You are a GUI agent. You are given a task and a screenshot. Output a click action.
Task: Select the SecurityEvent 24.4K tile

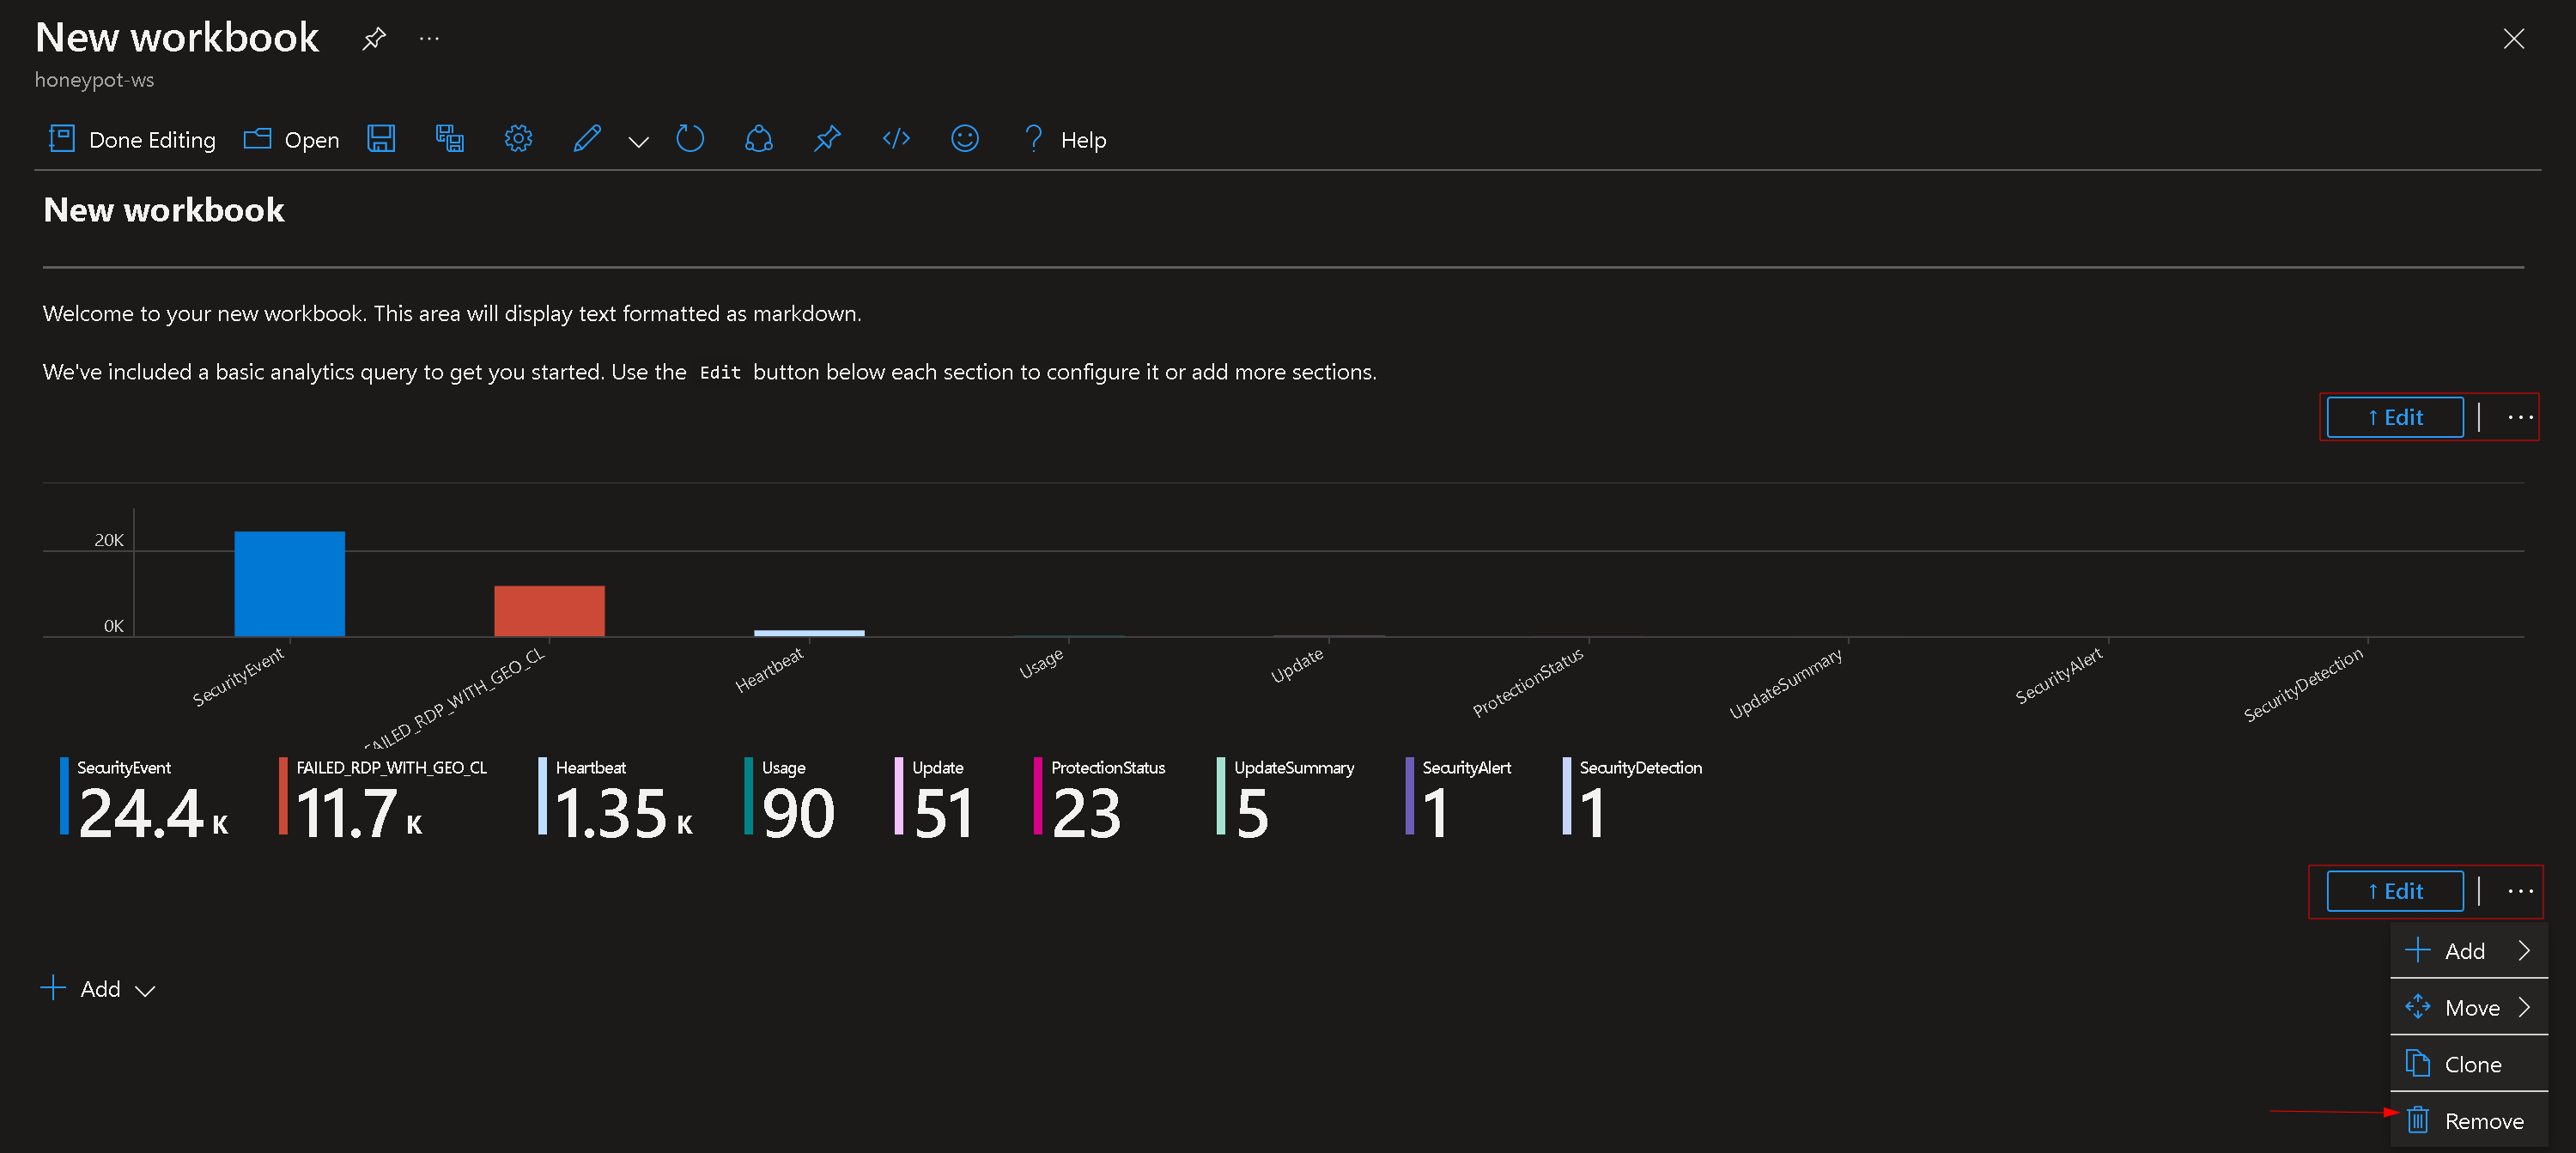[x=144, y=798]
